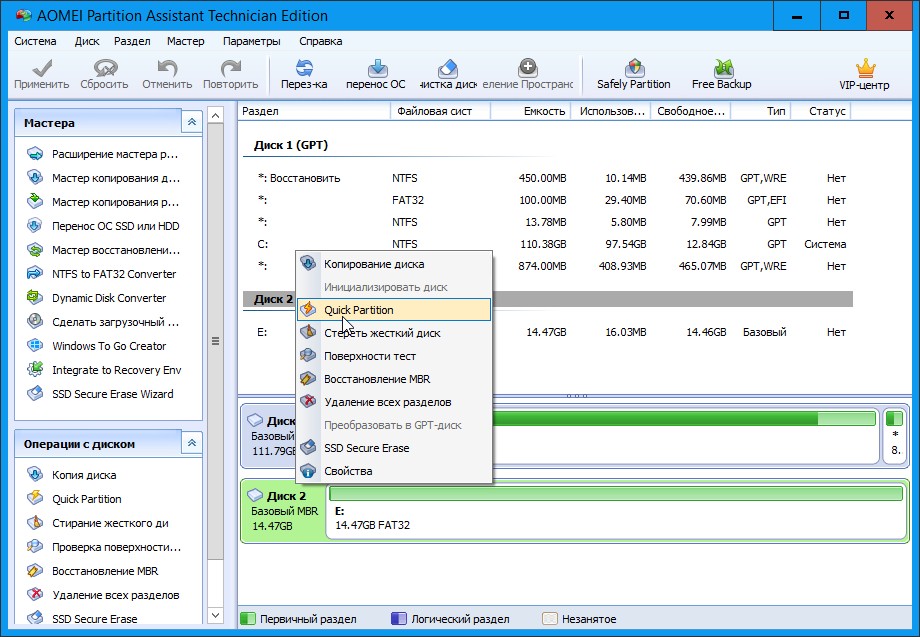Open the first Мастер копирования д... wizard
The image size is (920, 637).
[103, 178]
